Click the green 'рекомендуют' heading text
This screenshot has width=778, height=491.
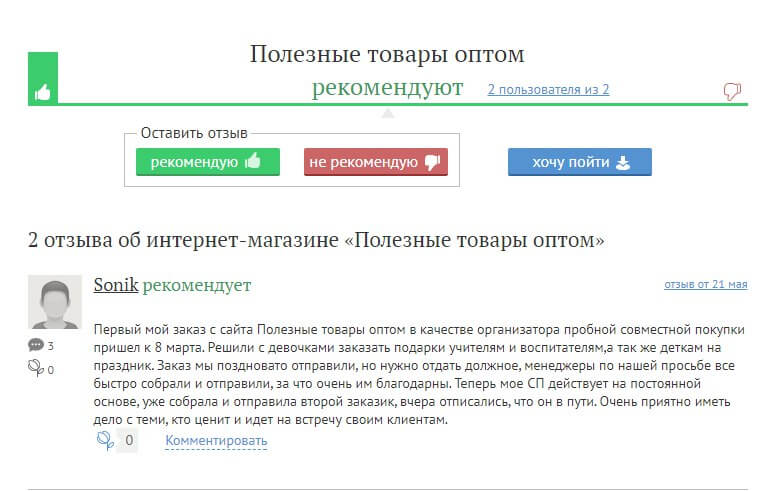coord(388,88)
